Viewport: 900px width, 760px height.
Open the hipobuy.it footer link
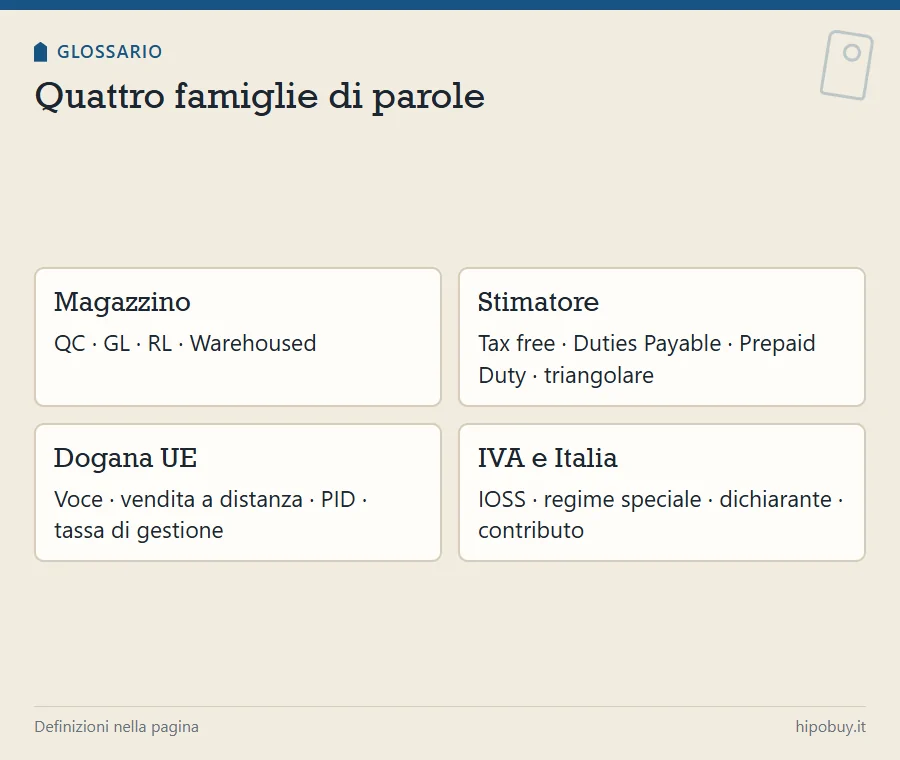[831, 727]
